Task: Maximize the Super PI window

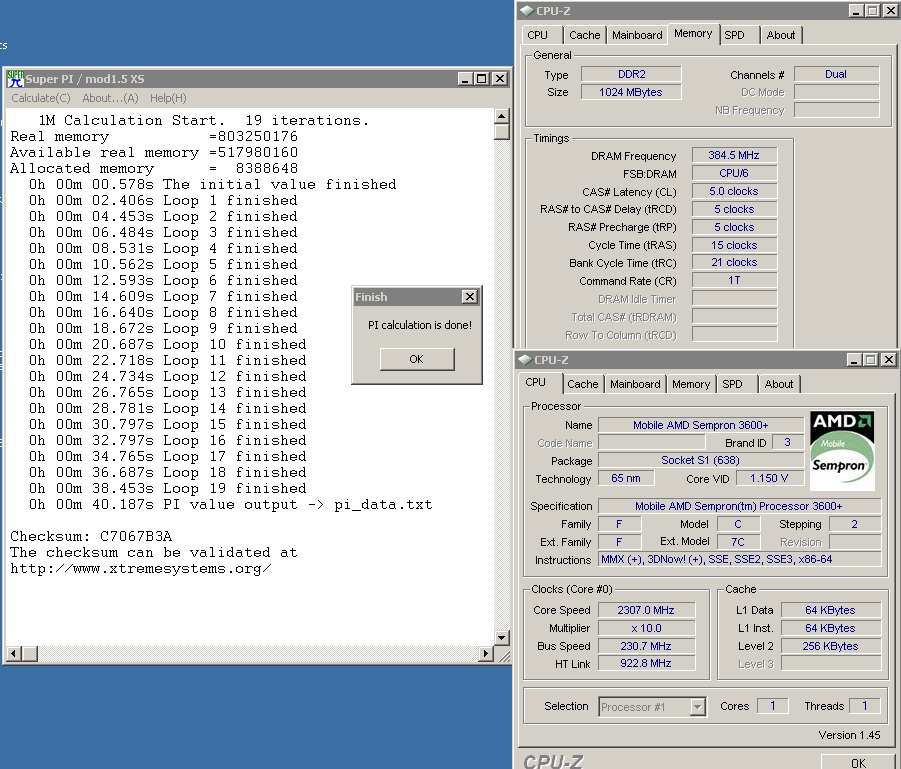Action: 482,79
